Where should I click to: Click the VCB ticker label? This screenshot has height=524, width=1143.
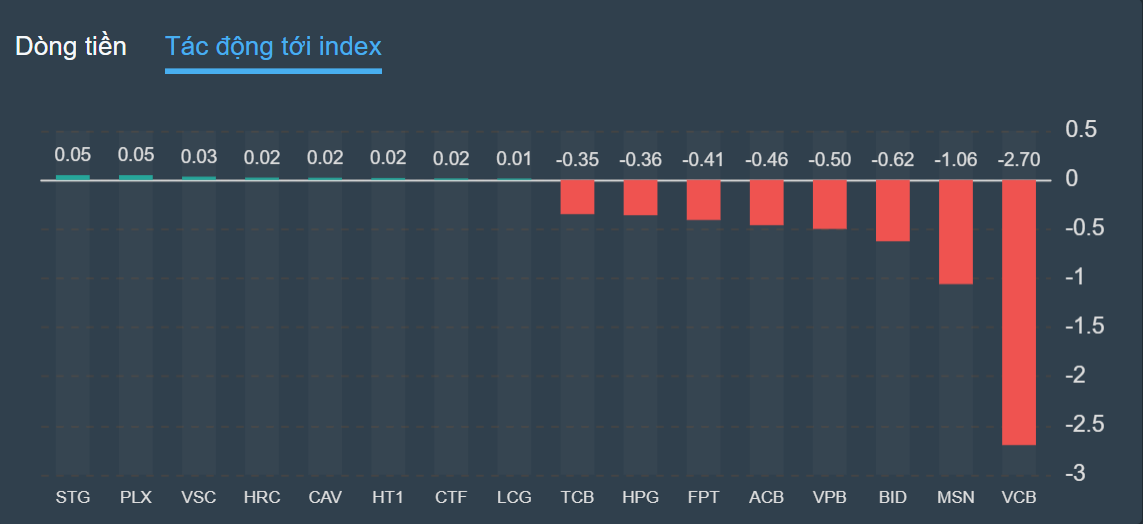click(x=1018, y=497)
